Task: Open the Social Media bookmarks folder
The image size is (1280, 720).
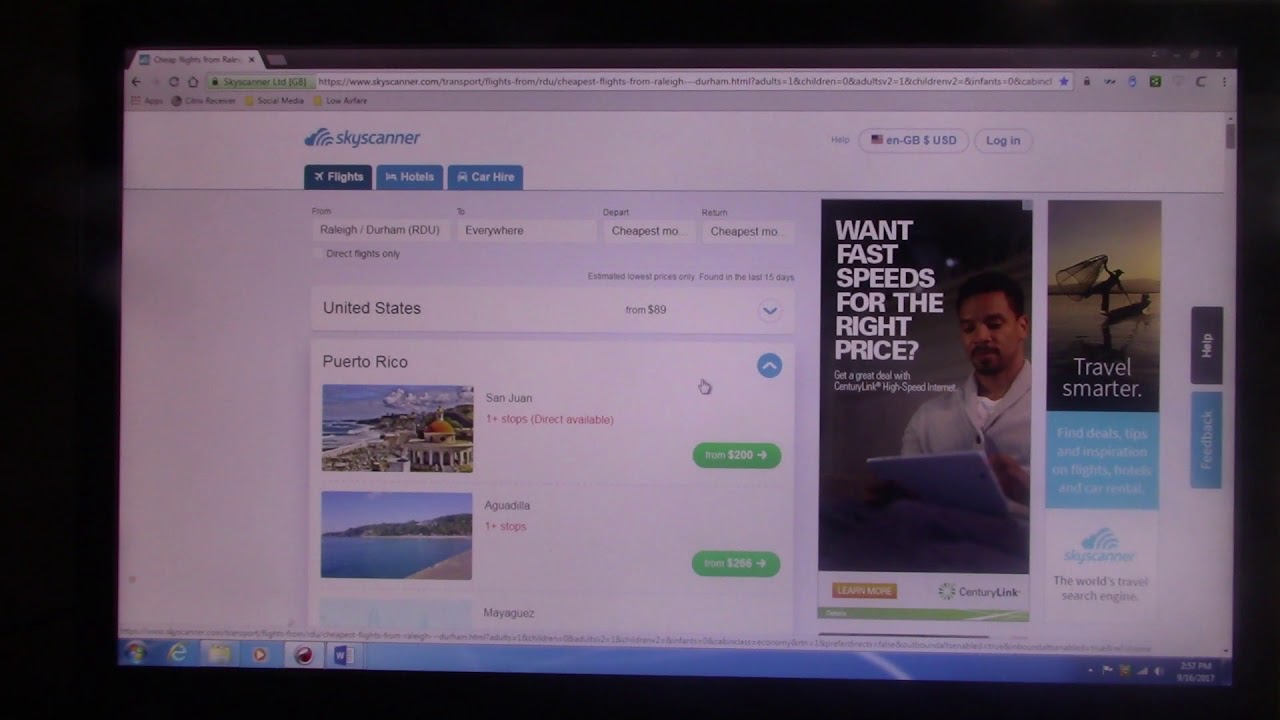Action: (274, 101)
